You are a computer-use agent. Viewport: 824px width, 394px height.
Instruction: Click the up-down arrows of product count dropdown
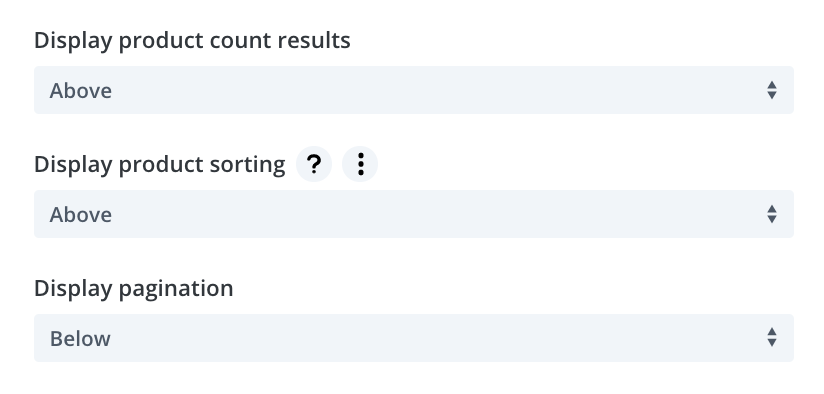(771, 90)
